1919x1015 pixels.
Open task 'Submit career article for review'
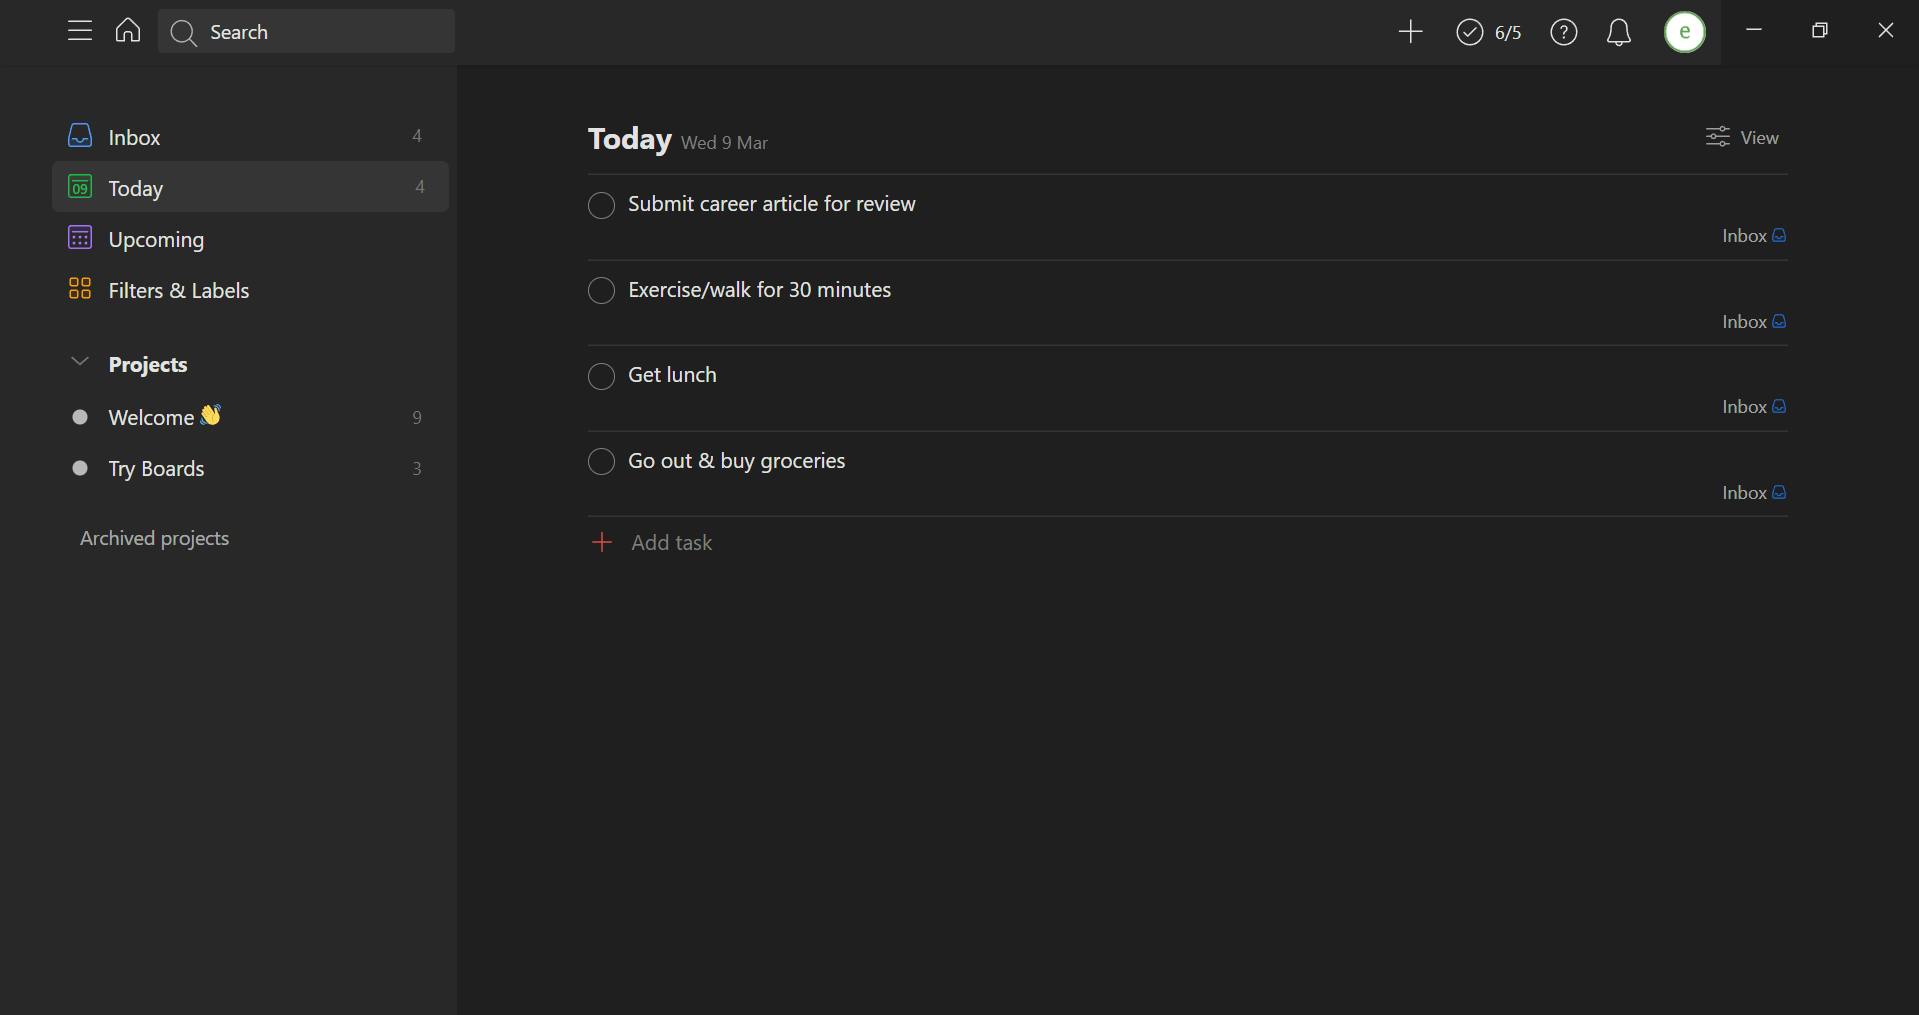[771, 204]
